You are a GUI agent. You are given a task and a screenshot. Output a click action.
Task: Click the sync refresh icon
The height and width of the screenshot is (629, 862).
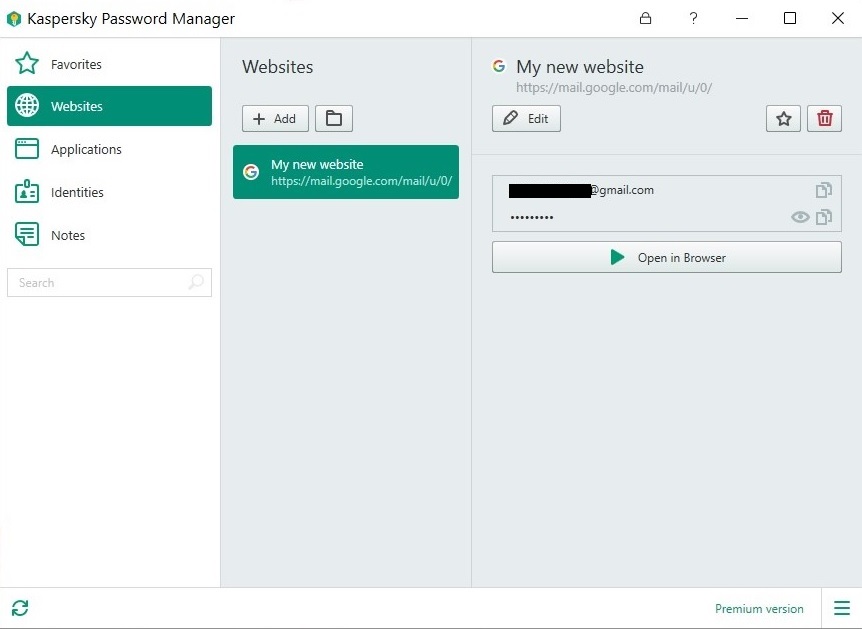pos(20,608)
